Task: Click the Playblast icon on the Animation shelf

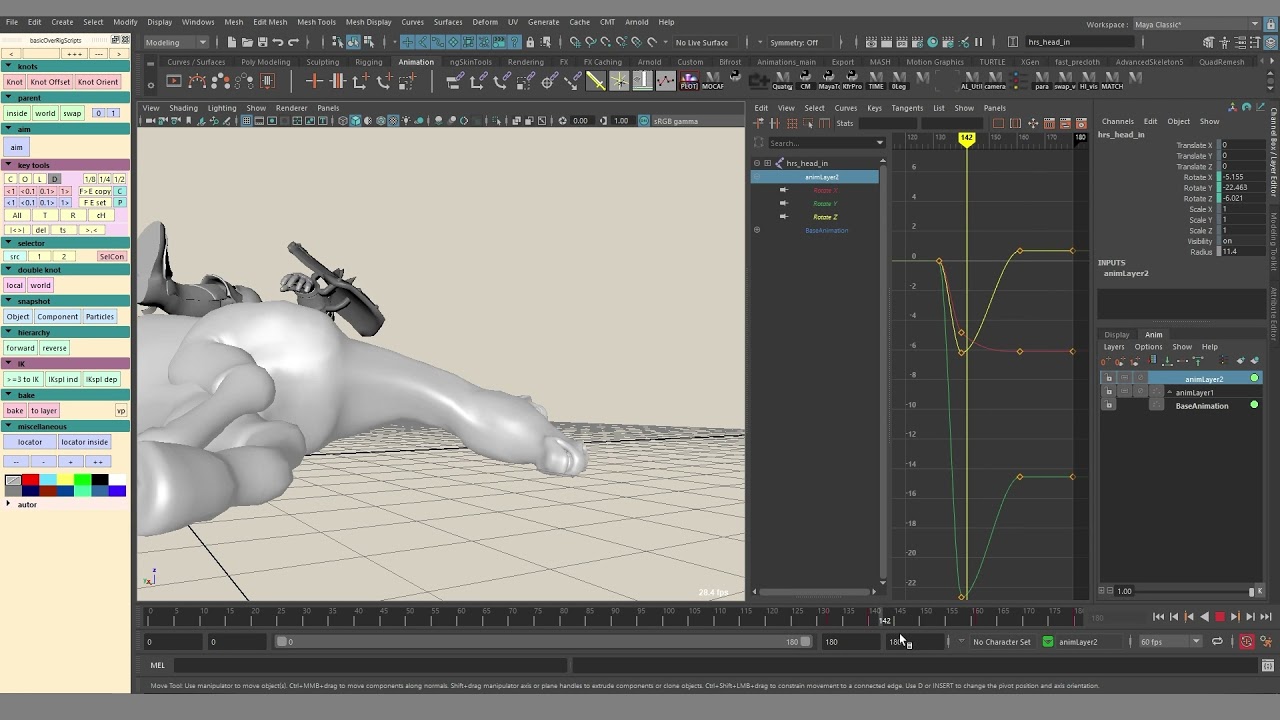Action: (174, 81)
